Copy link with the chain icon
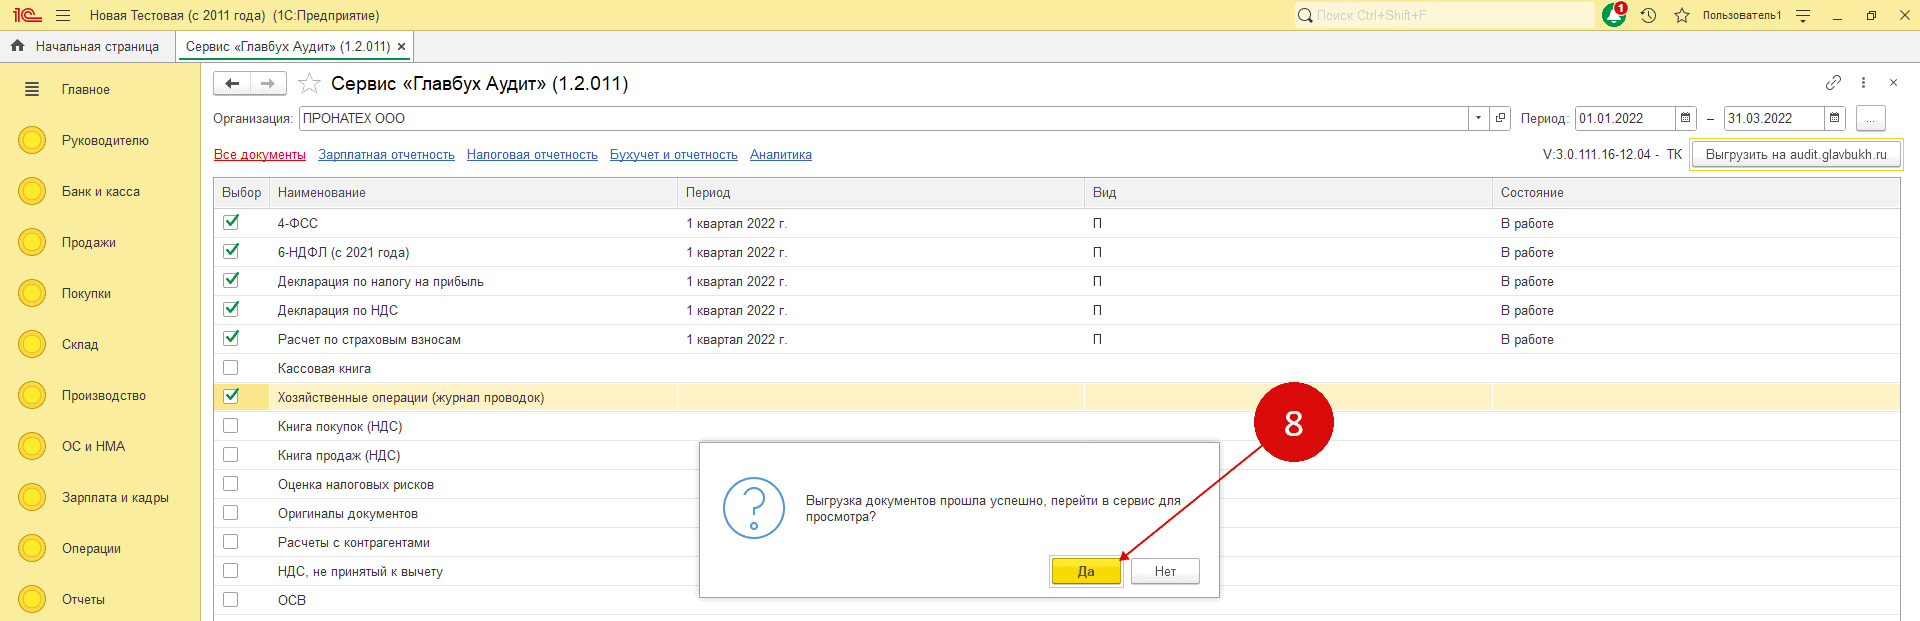 point(1833,83)
